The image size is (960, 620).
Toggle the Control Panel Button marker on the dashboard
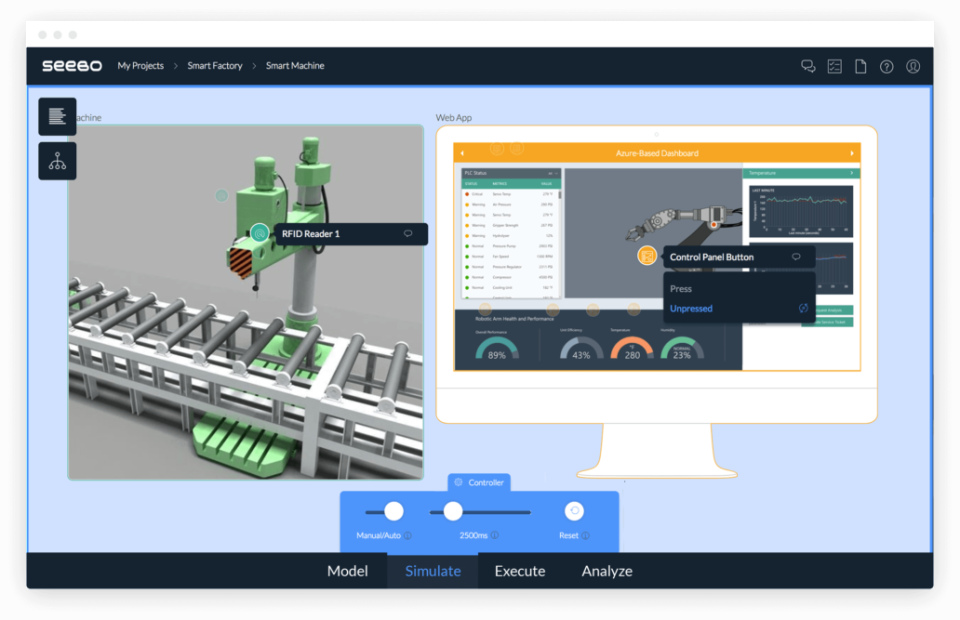point(645,257)
